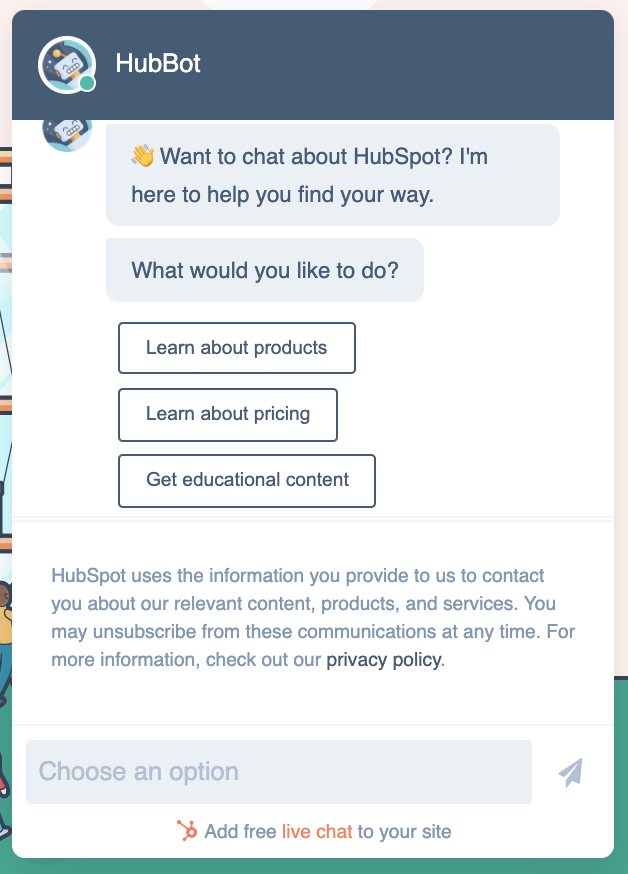
Task: Click the robot illustration inside the header avatar
Action: coord(67,64)
